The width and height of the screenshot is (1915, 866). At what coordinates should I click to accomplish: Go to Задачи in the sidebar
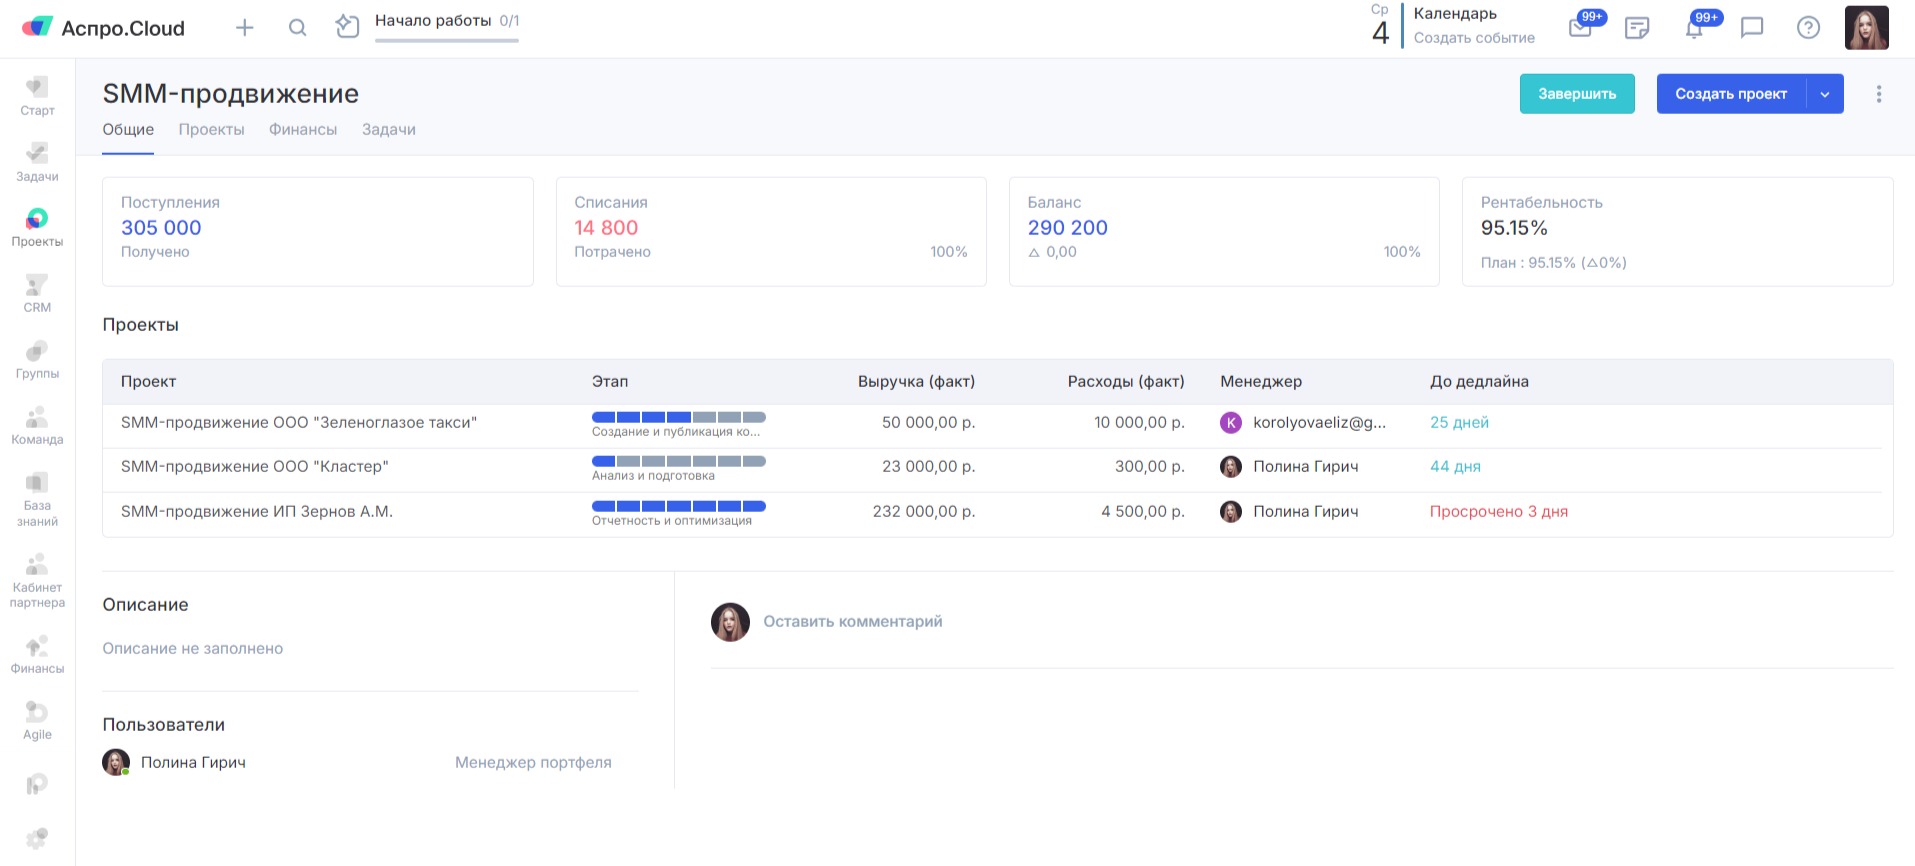pyautogui.click(x=37, y=162)
